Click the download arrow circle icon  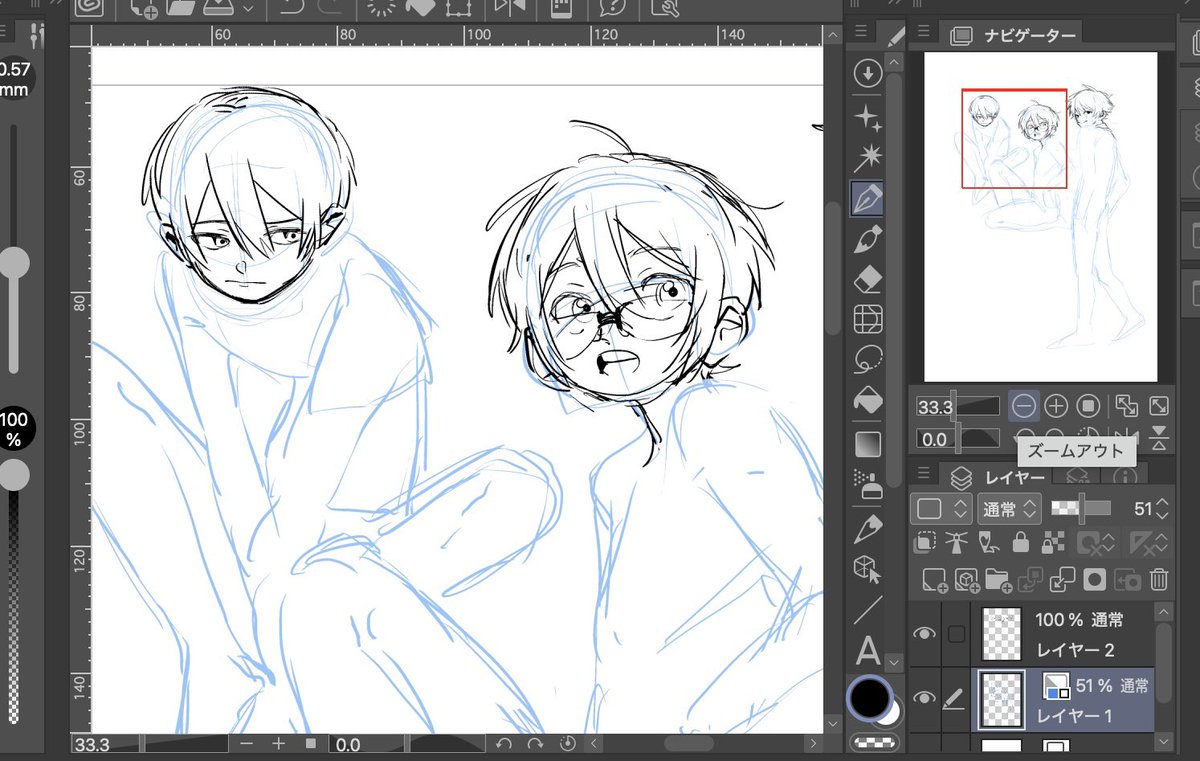(x=868, y=72)
